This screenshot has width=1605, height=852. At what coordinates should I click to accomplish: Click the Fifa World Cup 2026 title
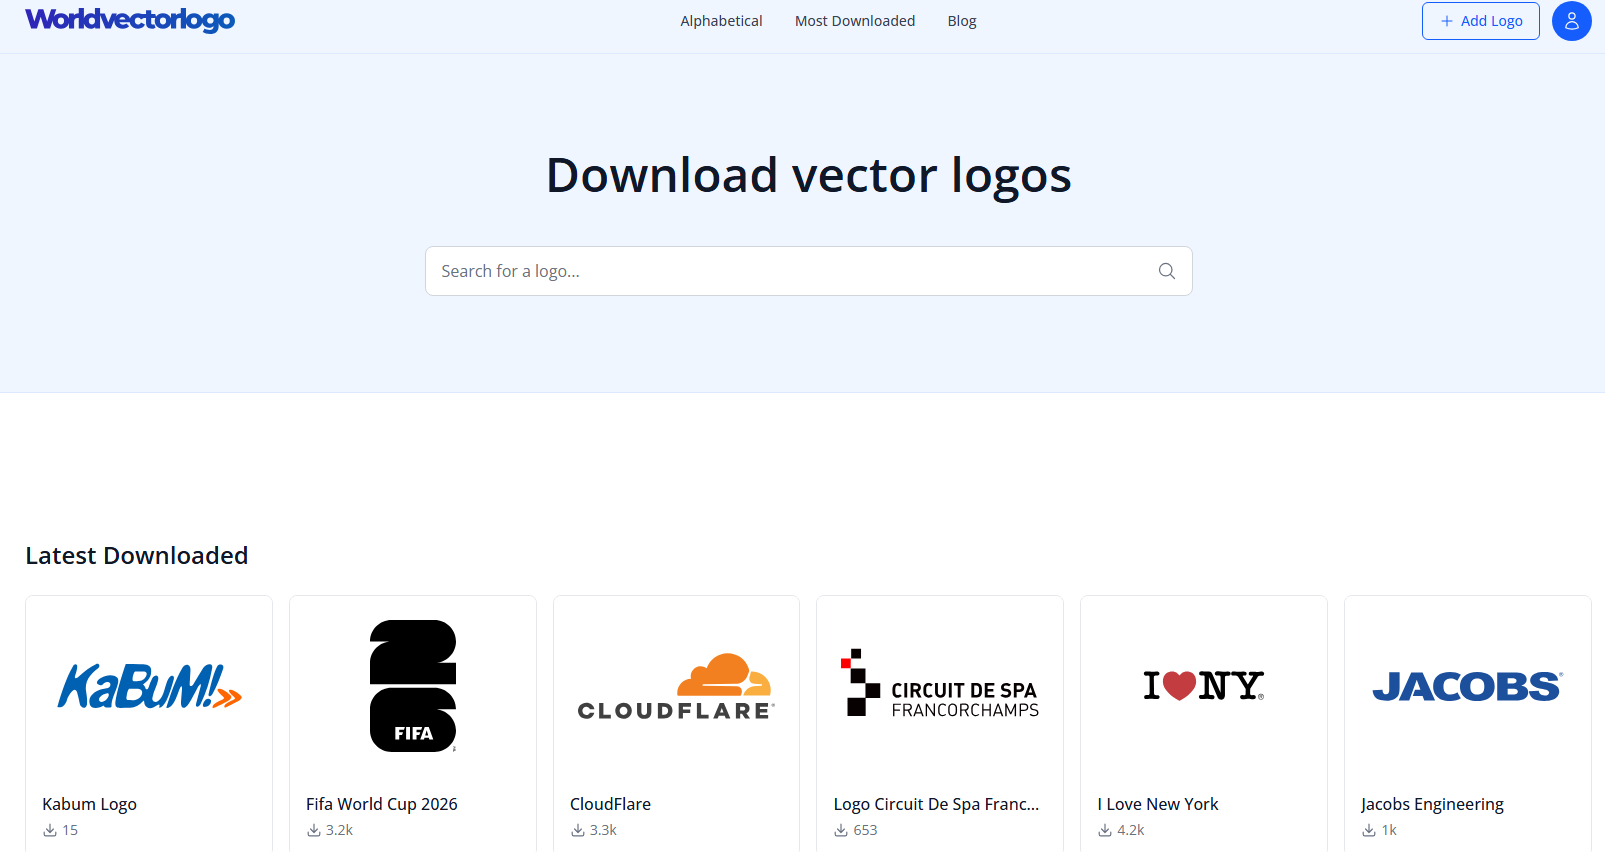[381, 804]
